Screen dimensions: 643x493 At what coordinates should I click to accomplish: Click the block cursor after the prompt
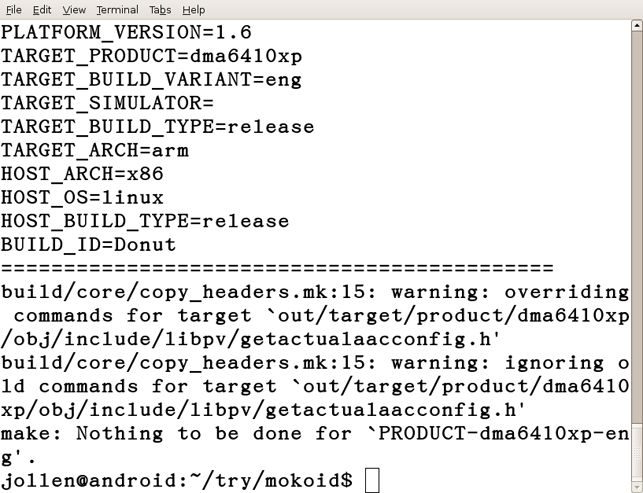coord(372,480)
